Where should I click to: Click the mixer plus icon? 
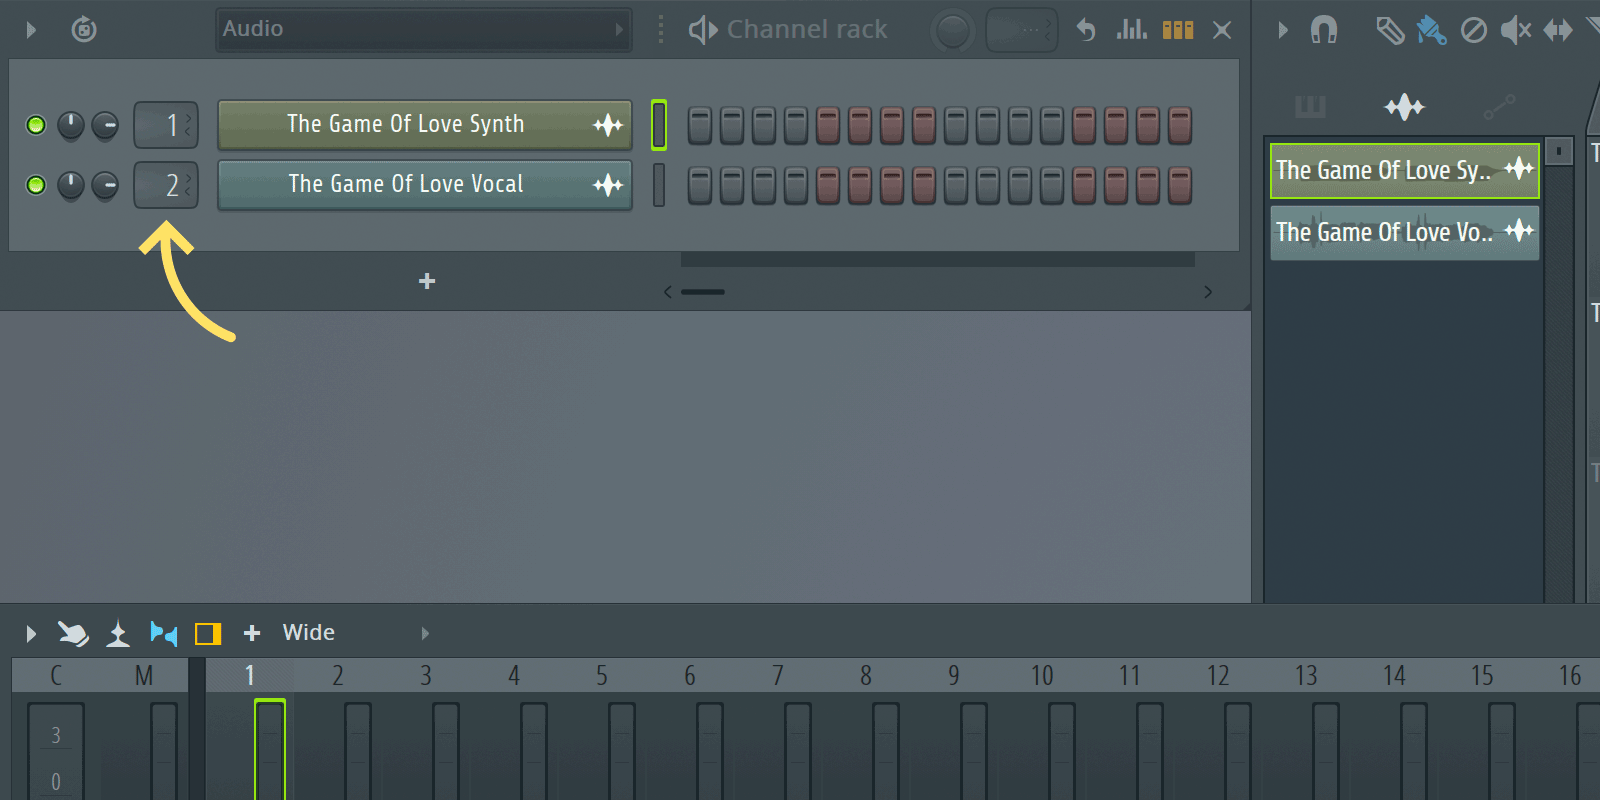pos(252,633)
